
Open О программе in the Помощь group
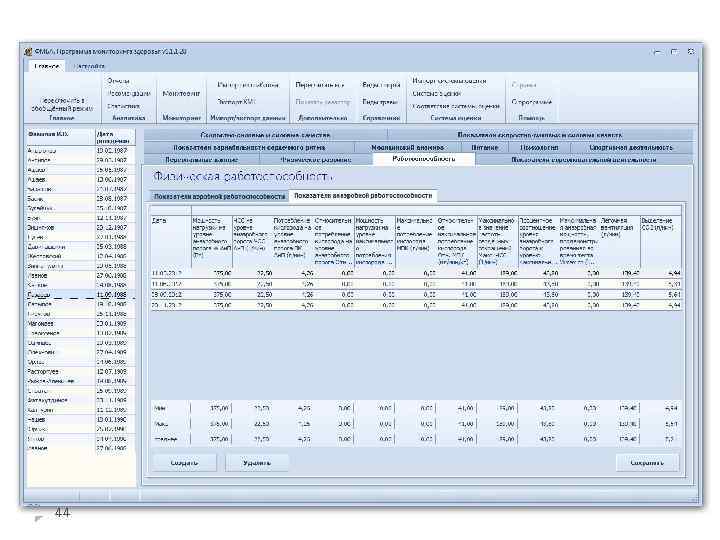click(x=531, y=102)
